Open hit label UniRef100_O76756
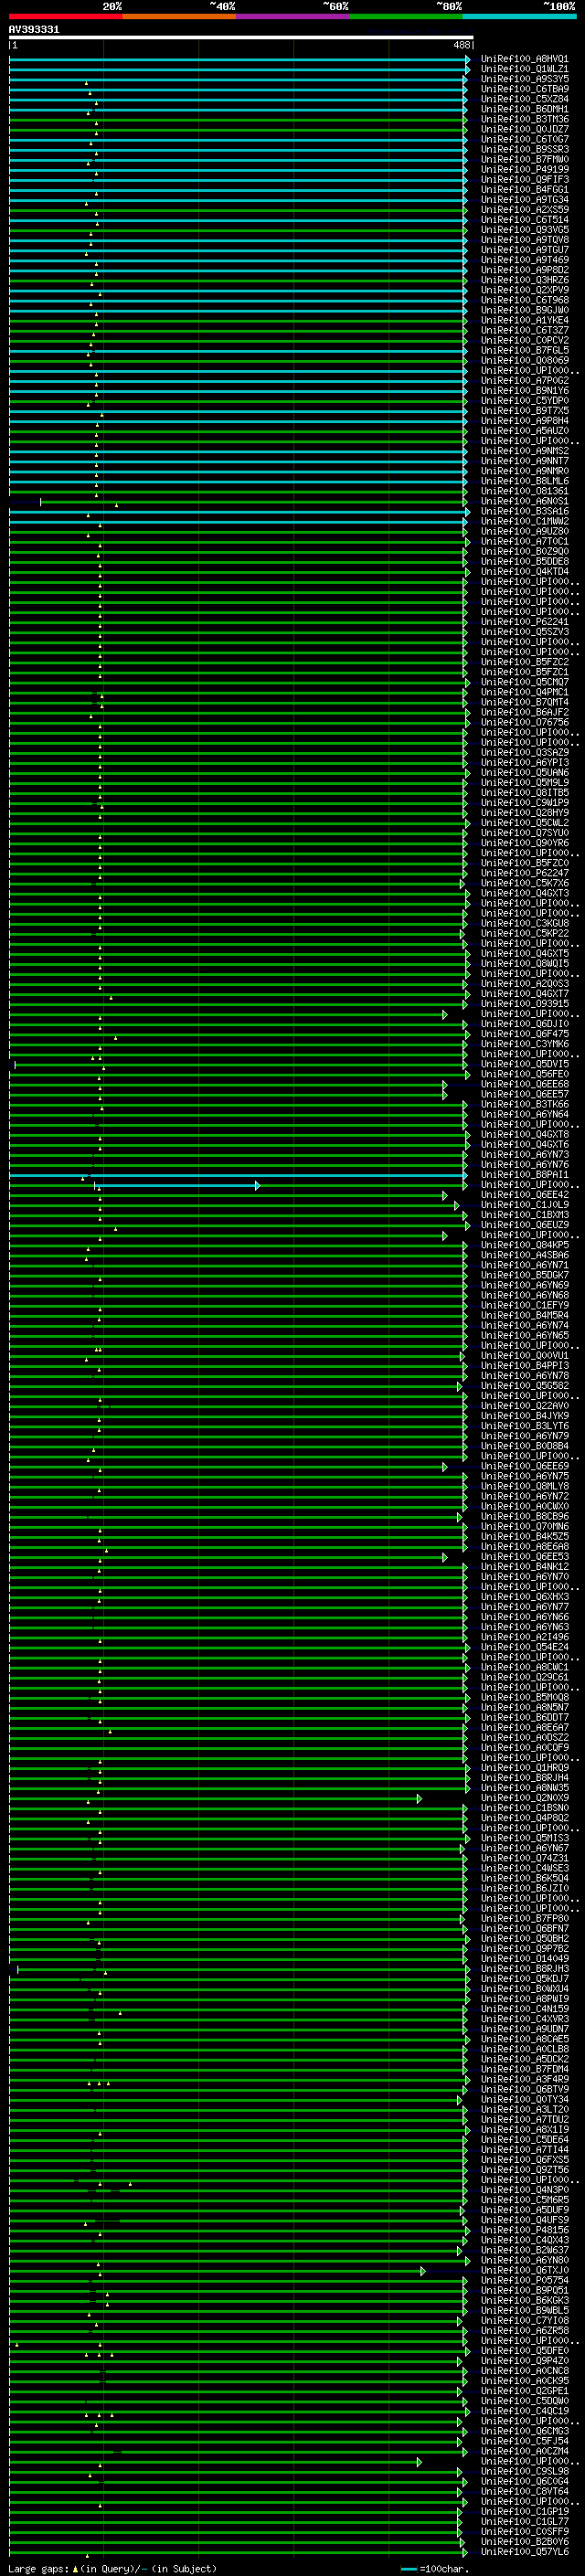 tap(525, 722)
